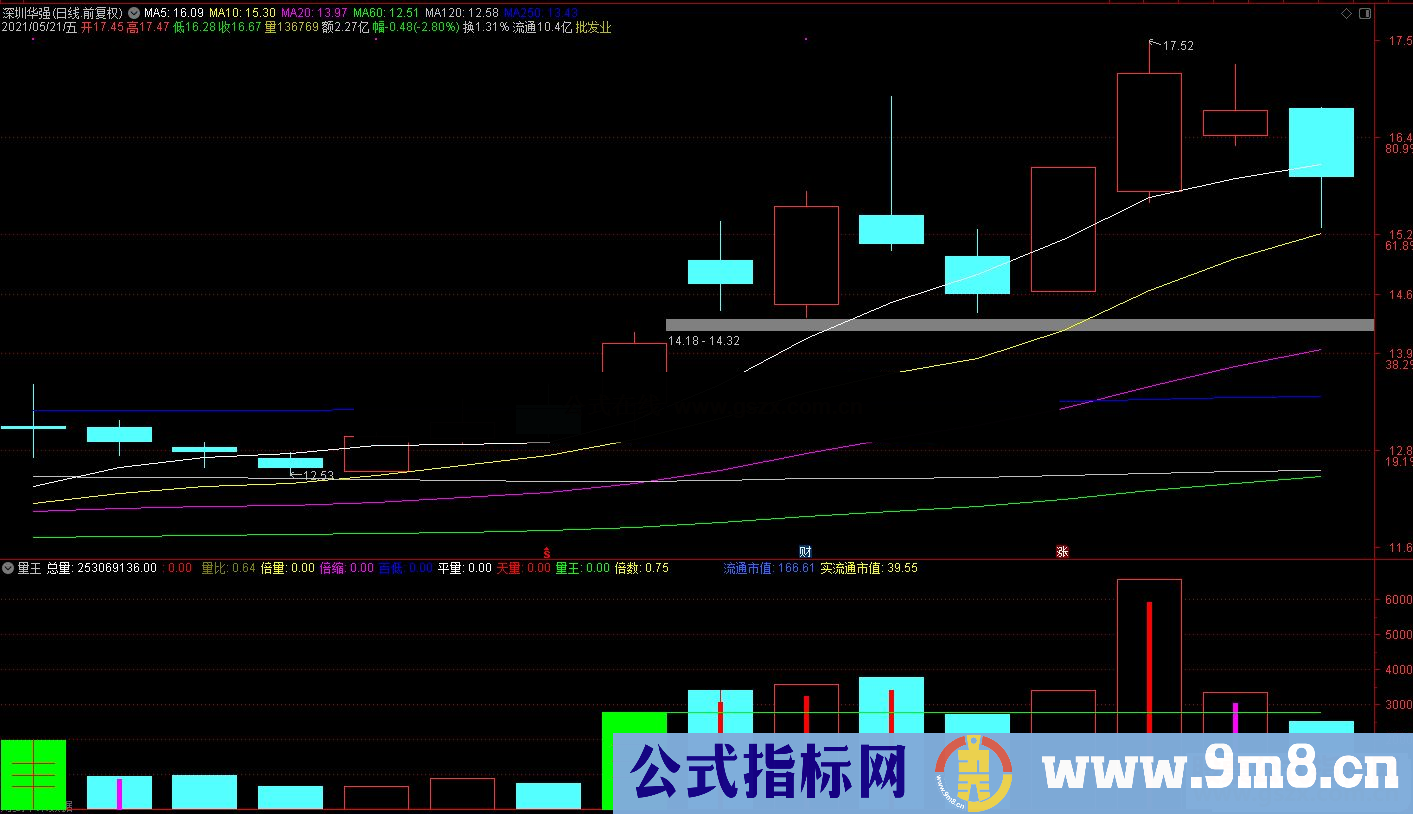Click the 财 marker on the divider bar
This screenshot has width=1413, height=814.
(x=804, y=551)
